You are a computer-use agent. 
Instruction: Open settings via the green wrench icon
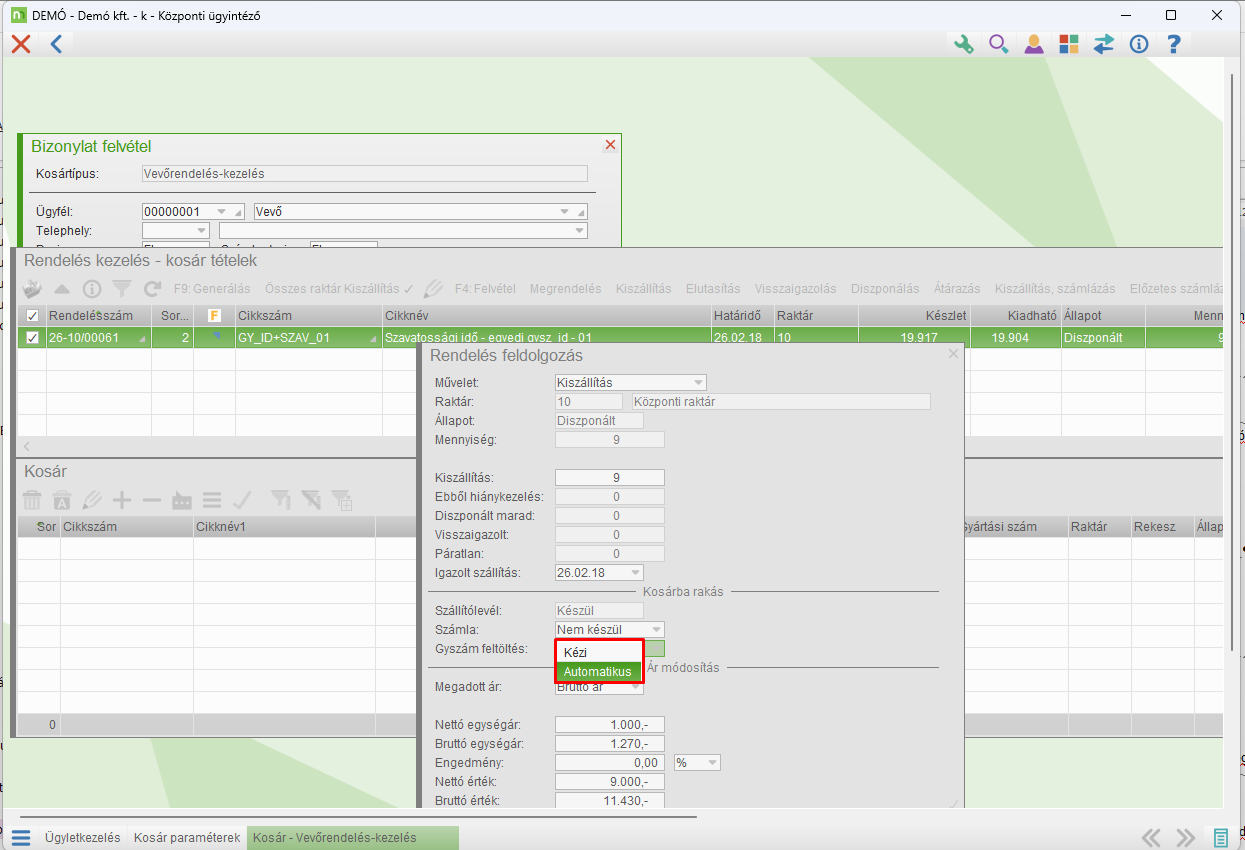click(964, 44)
